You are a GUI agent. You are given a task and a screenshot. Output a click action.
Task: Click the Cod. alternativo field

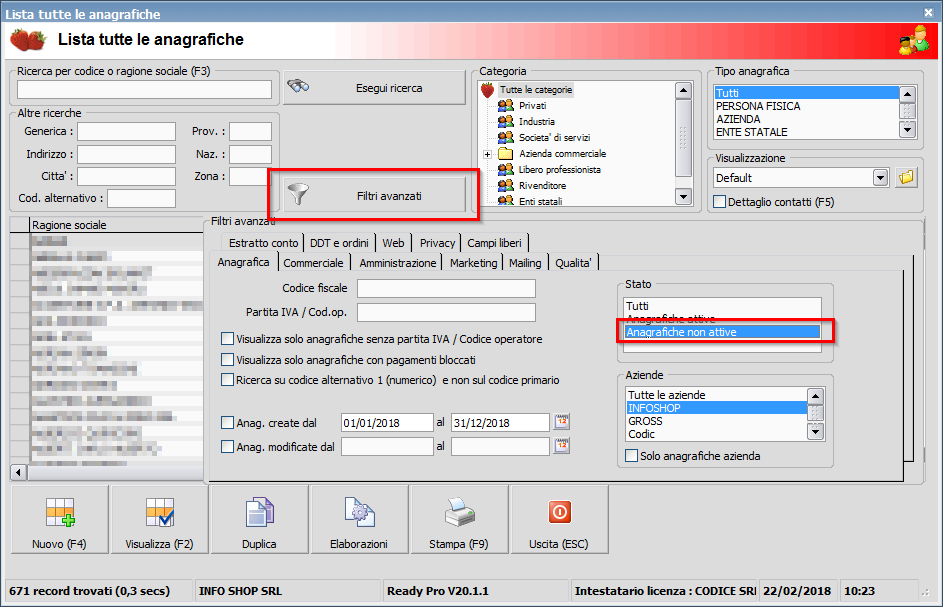pos(141,198)
